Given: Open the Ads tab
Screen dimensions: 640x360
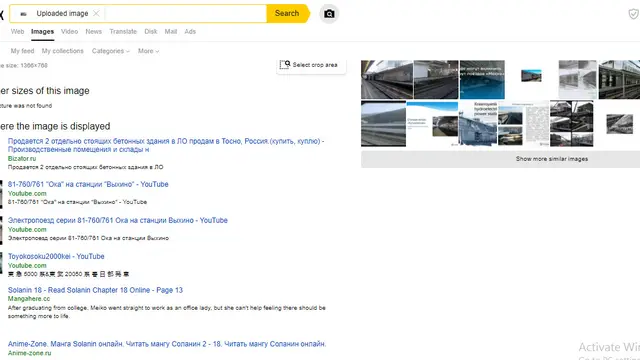Looking at the screenshot, I should (x=190, y=31).
